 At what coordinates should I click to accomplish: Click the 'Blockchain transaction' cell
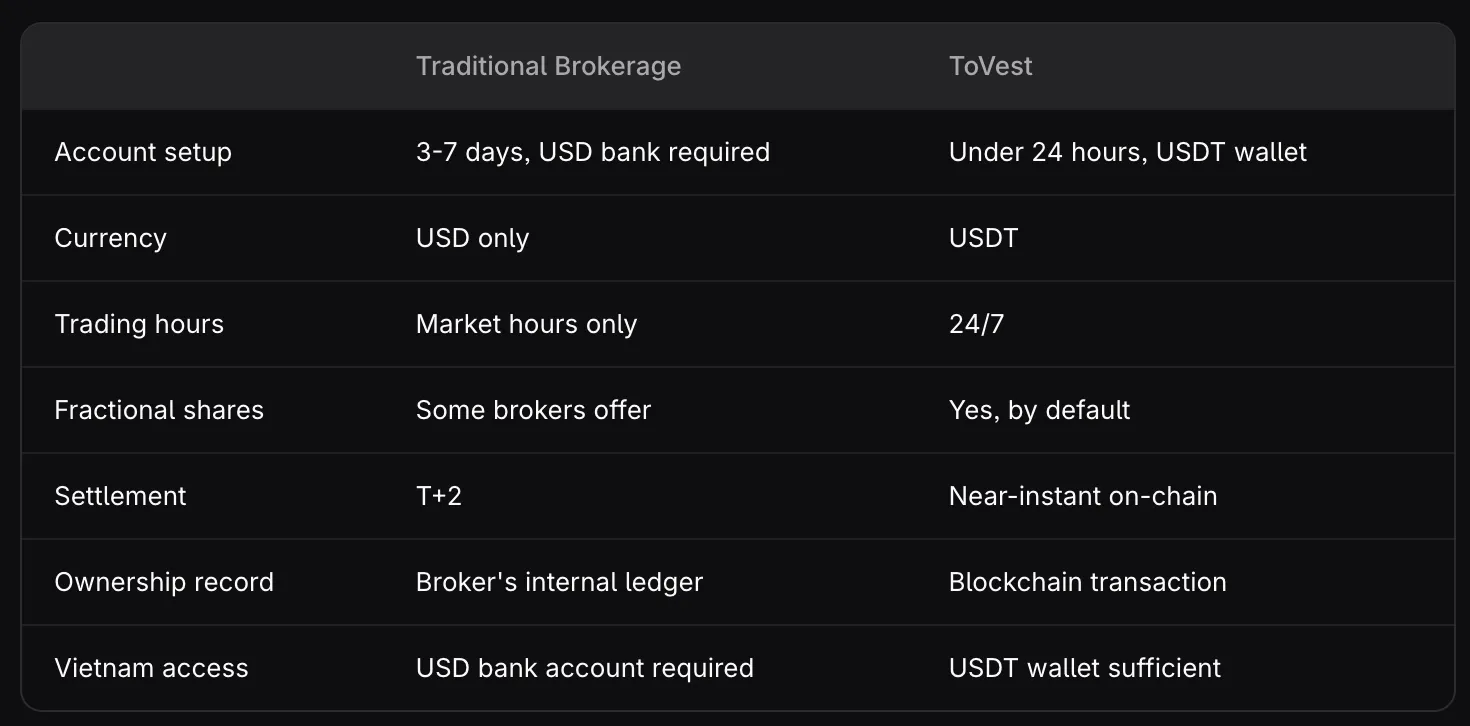[x=1087, y=583]
